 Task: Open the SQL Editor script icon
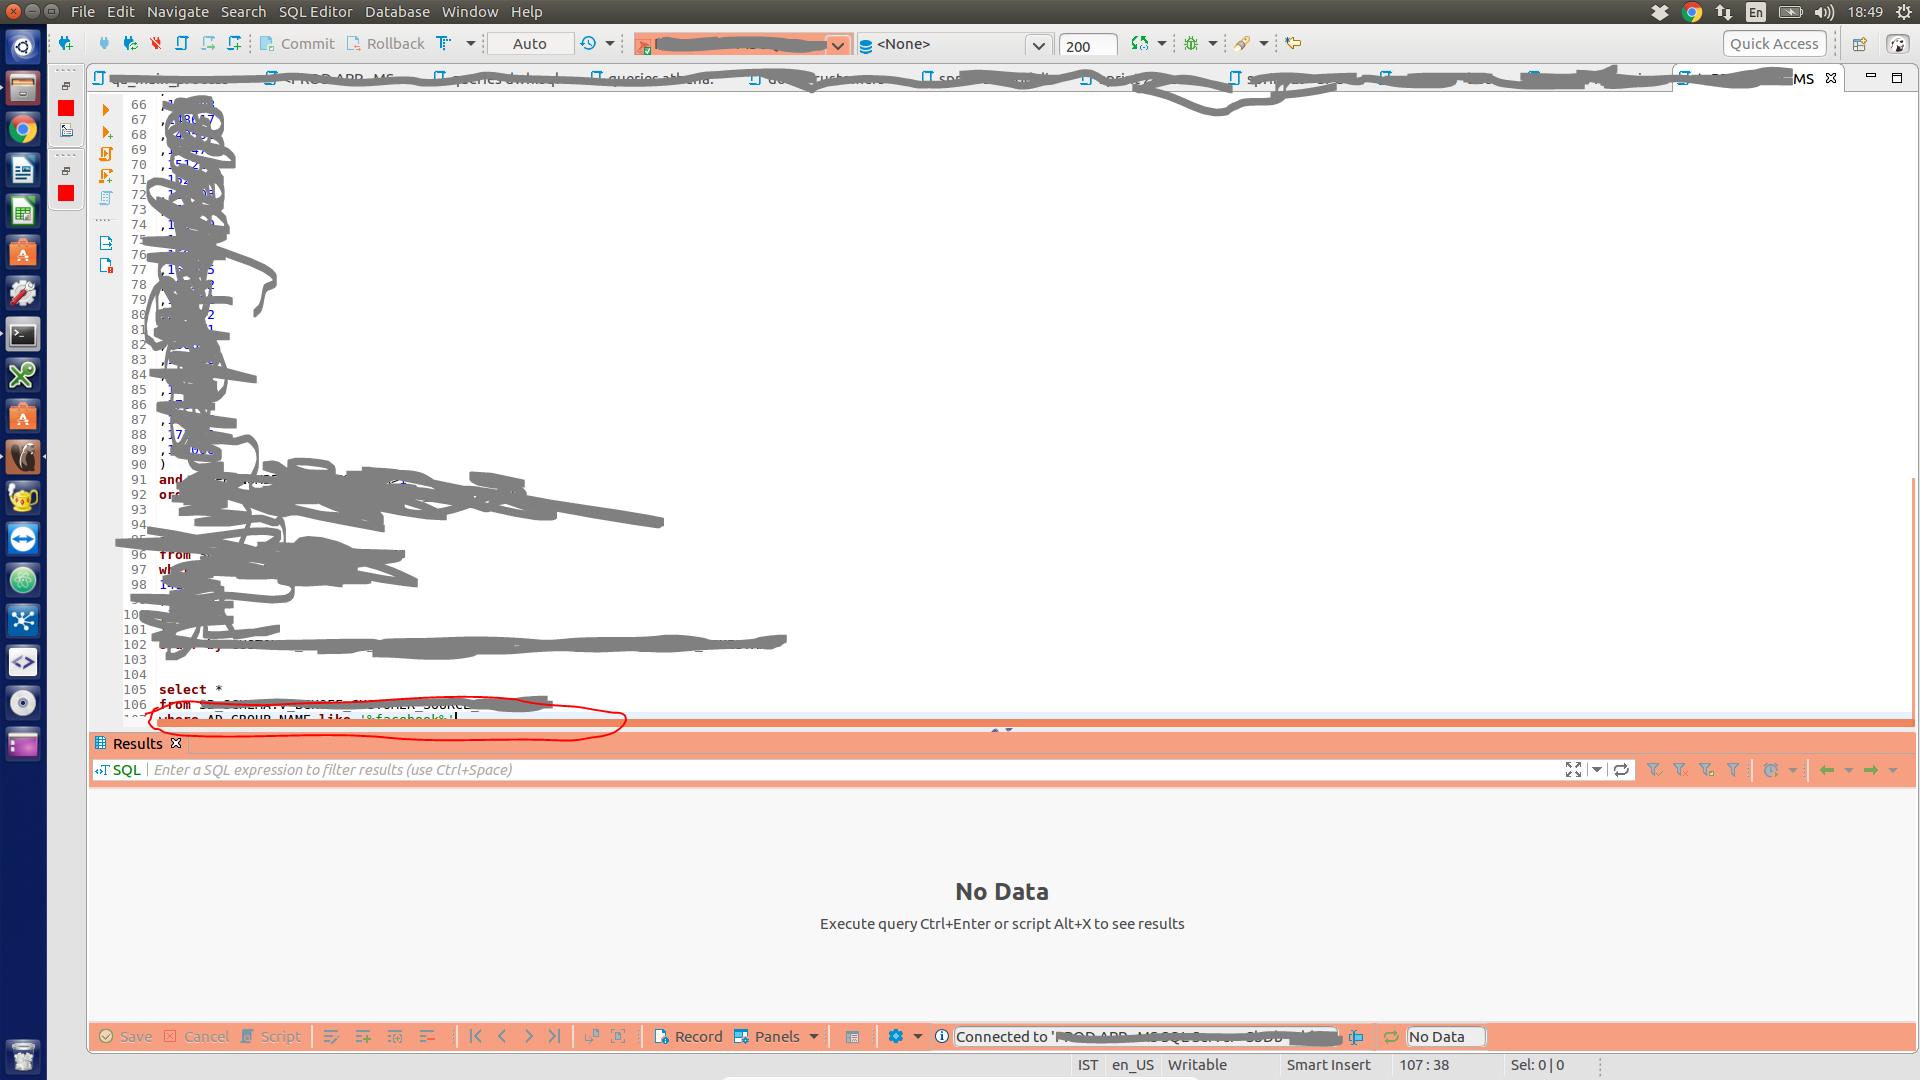pyautogui.click(x=182, y=43)
